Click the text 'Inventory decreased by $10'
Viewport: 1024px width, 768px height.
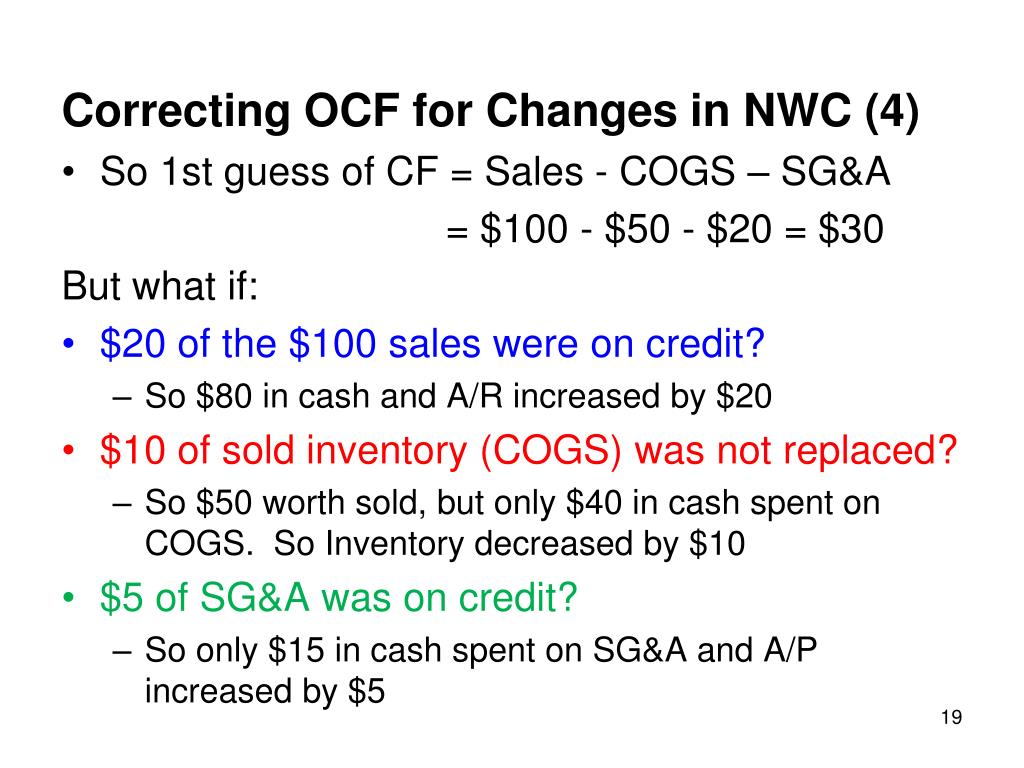click(535, 543)
